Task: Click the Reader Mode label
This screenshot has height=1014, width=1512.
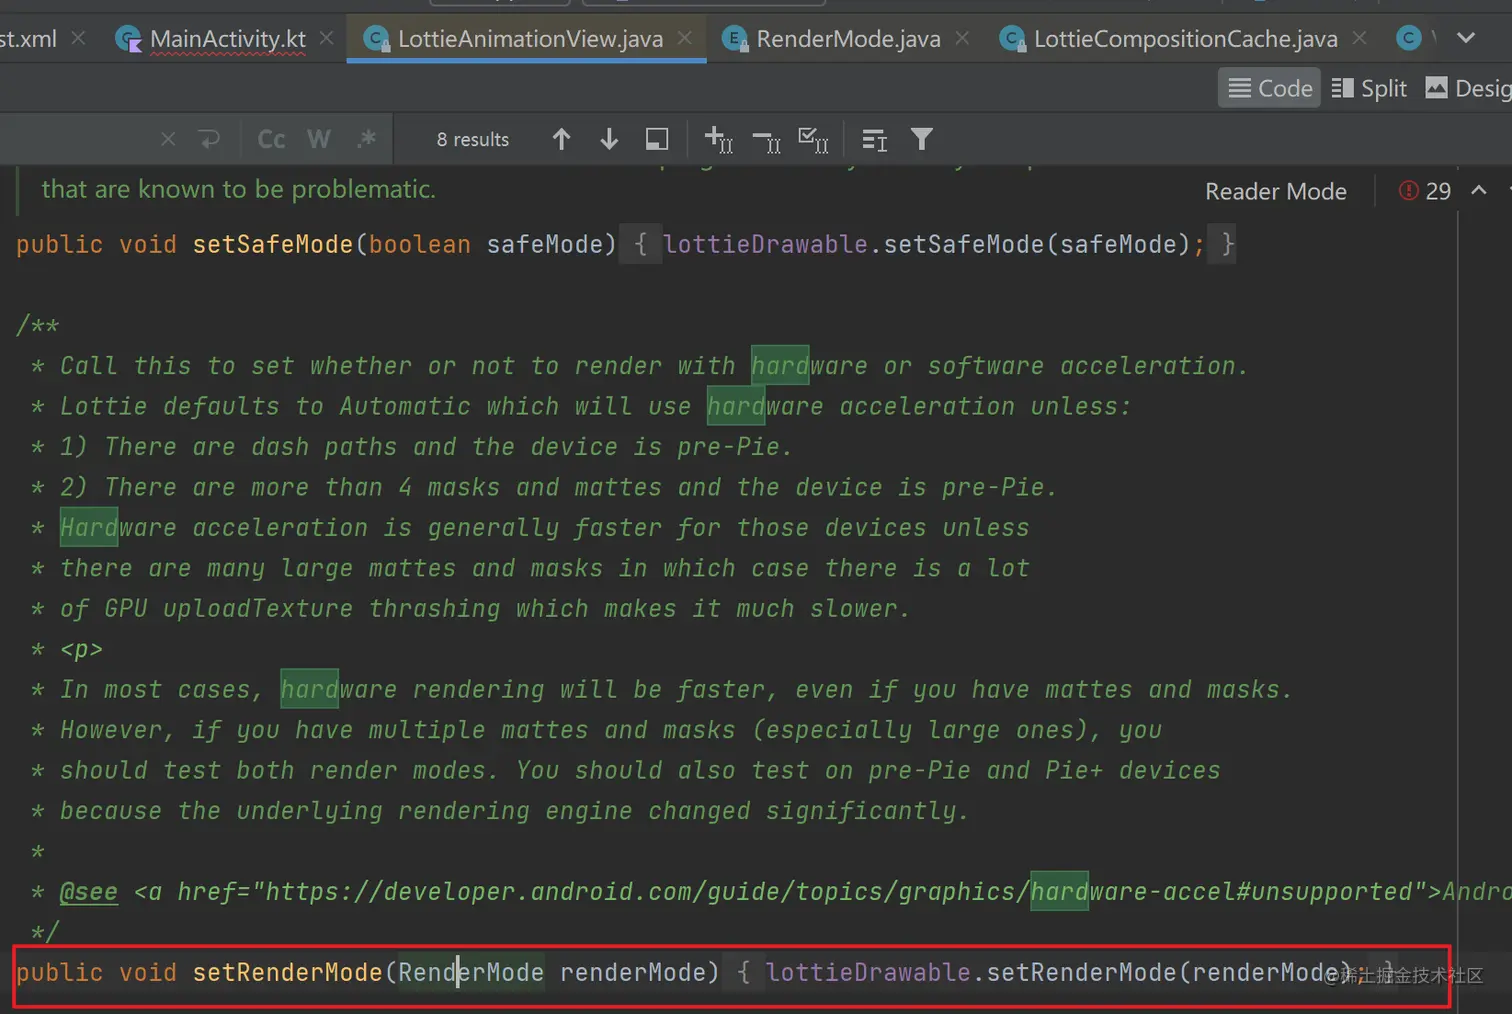Action: click(x=1275, y=191)
